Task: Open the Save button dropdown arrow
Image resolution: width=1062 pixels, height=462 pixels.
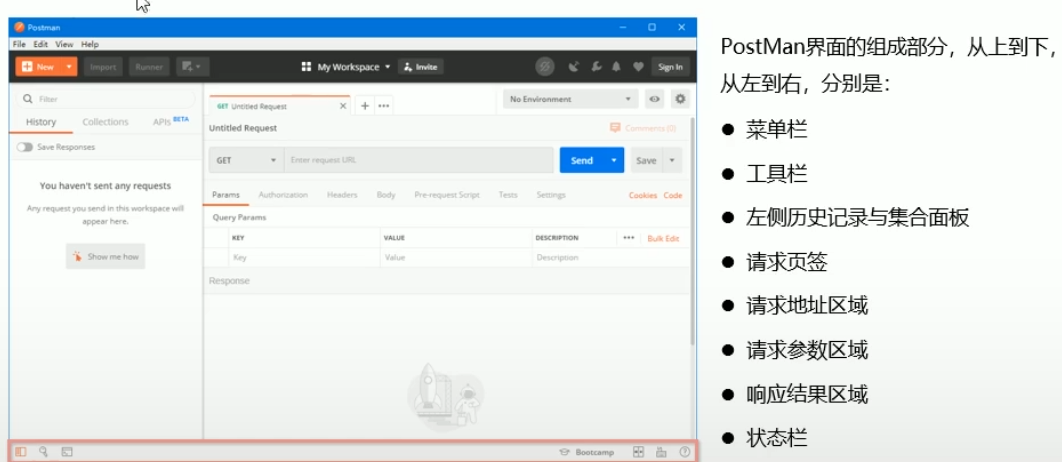Action: [672, 161]
